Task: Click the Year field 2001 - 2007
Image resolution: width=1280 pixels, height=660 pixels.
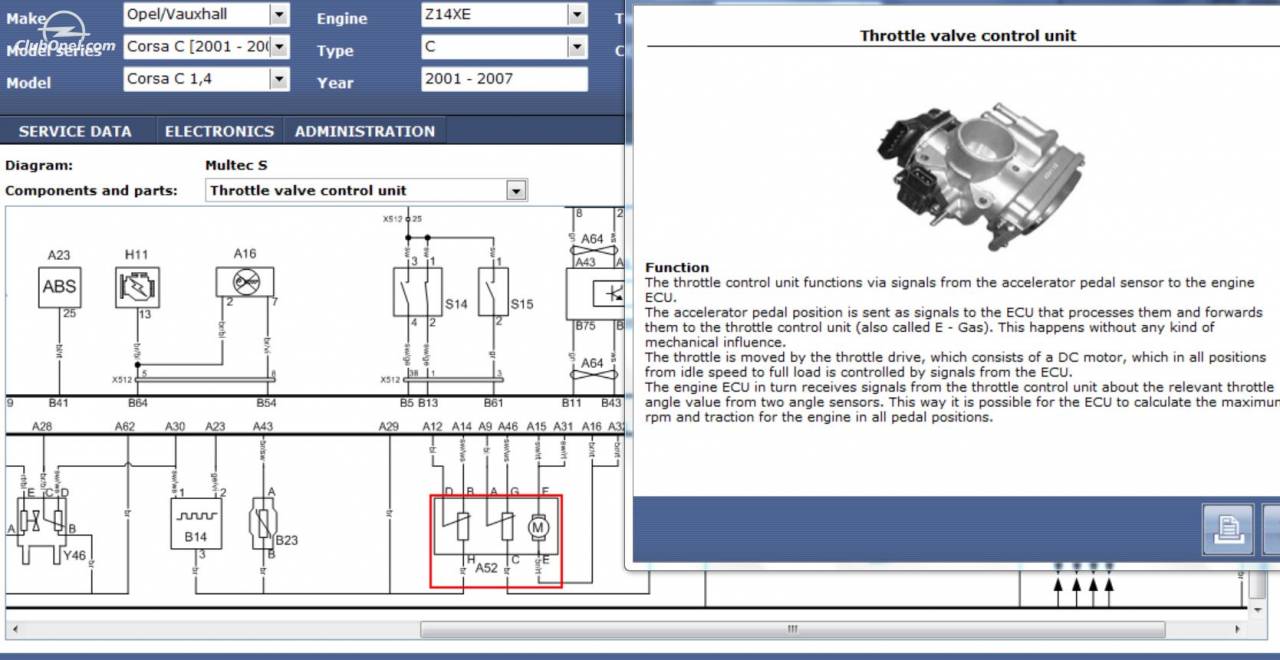Action: click(x=504, y=79)
